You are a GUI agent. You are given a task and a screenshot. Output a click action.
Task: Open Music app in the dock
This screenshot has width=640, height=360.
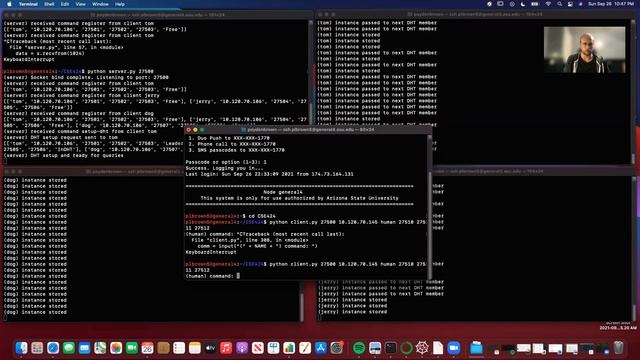pos(226,348)
